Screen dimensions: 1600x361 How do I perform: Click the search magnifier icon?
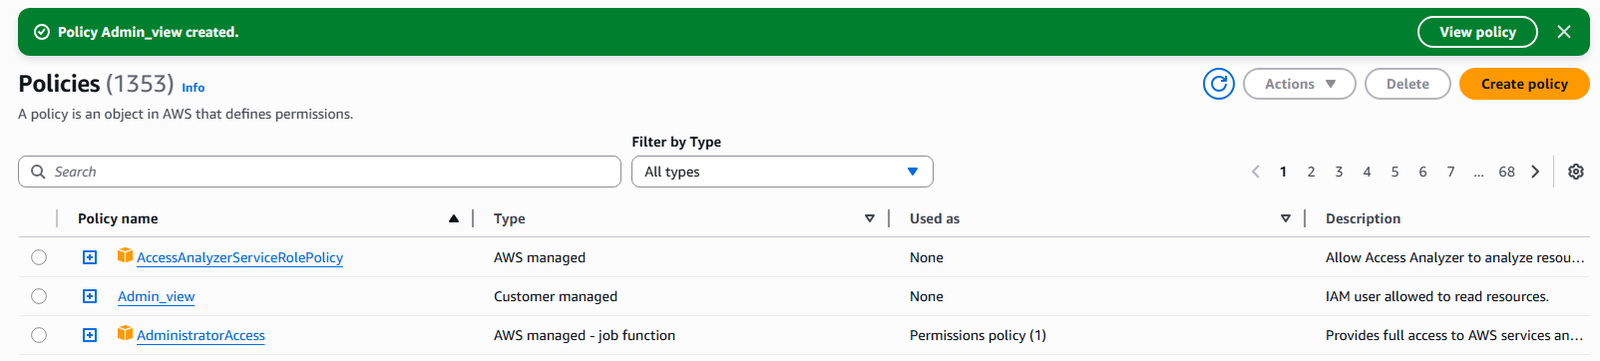coord(38,172)
